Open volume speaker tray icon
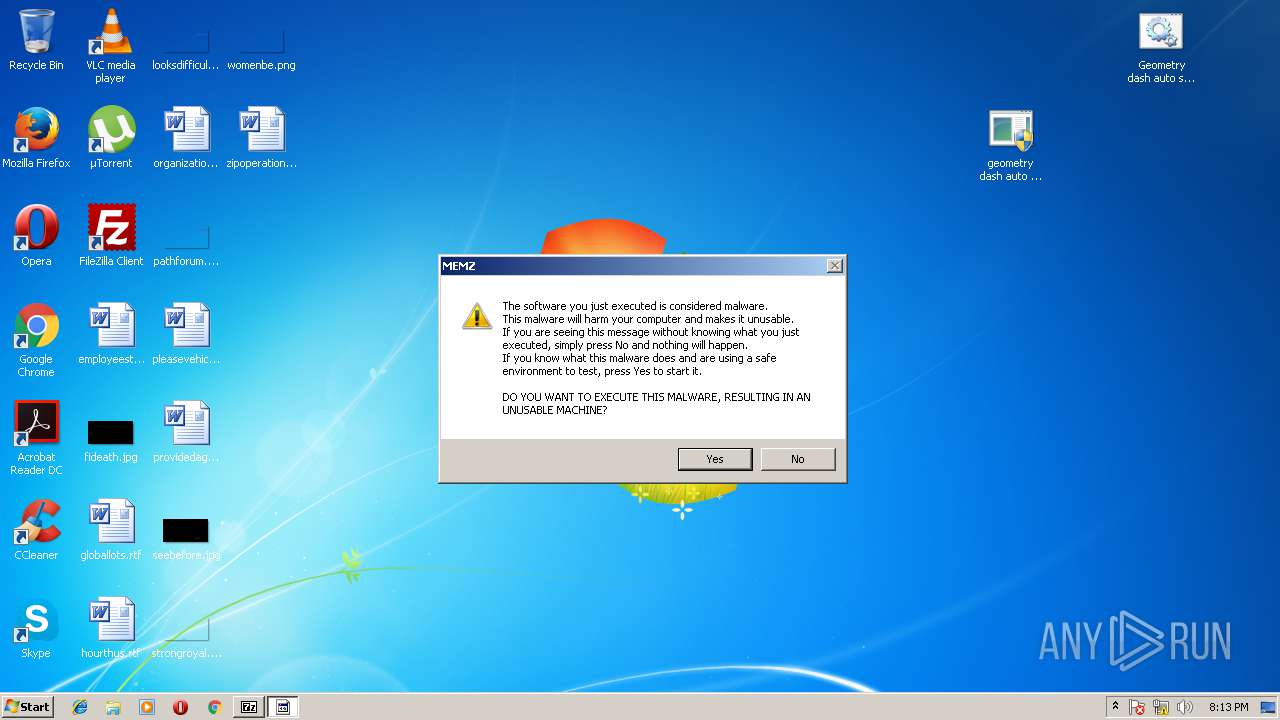This screenshot has height=720, width=1280. (x=1185, y=707)
